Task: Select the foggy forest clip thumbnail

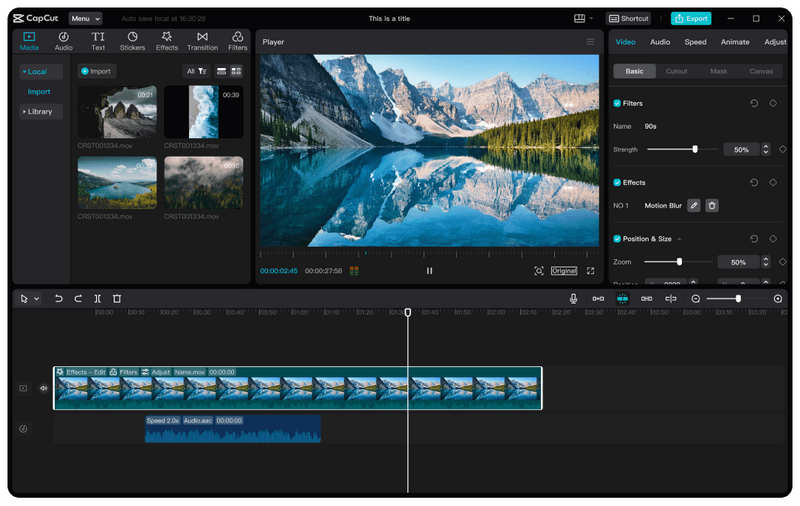Action: (203, 183)
